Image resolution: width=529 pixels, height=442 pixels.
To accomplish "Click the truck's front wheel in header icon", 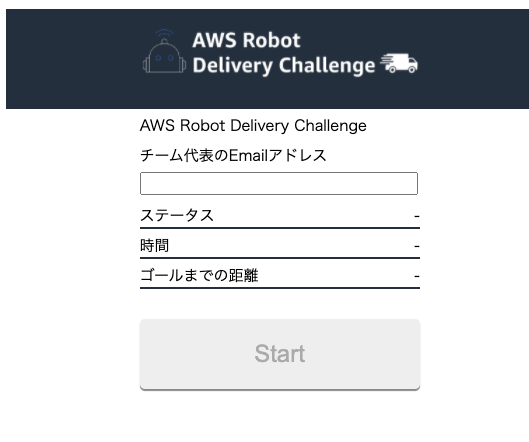I will tap(412, 70).
